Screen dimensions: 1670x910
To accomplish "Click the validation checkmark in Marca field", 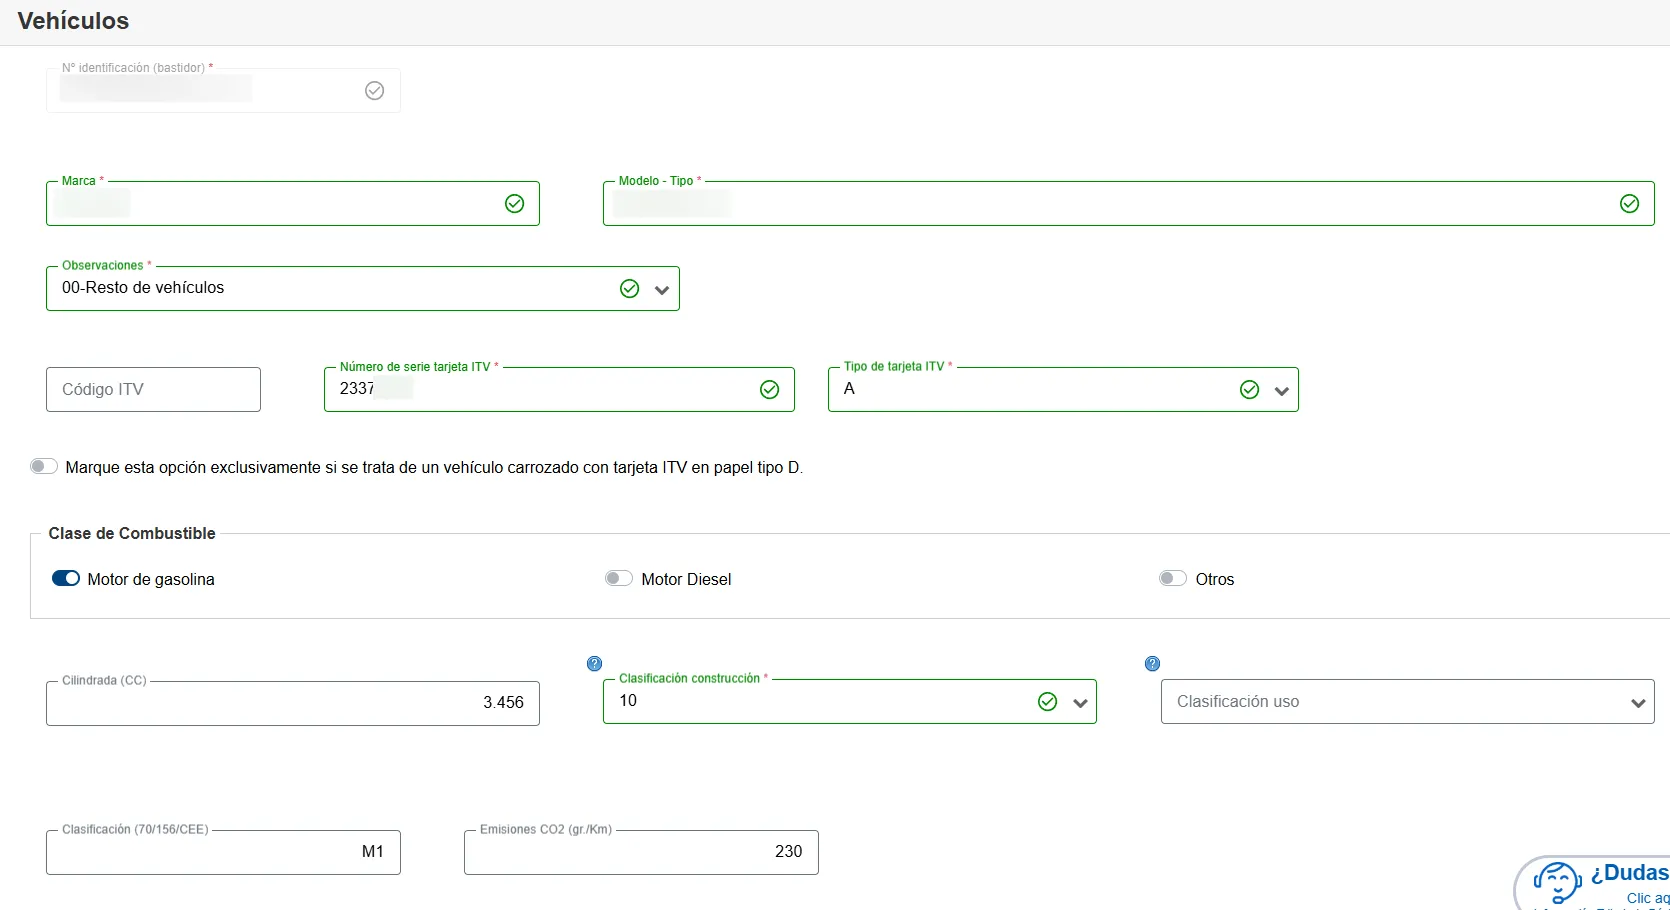I will pyautogui.click(x=514, y=204).
